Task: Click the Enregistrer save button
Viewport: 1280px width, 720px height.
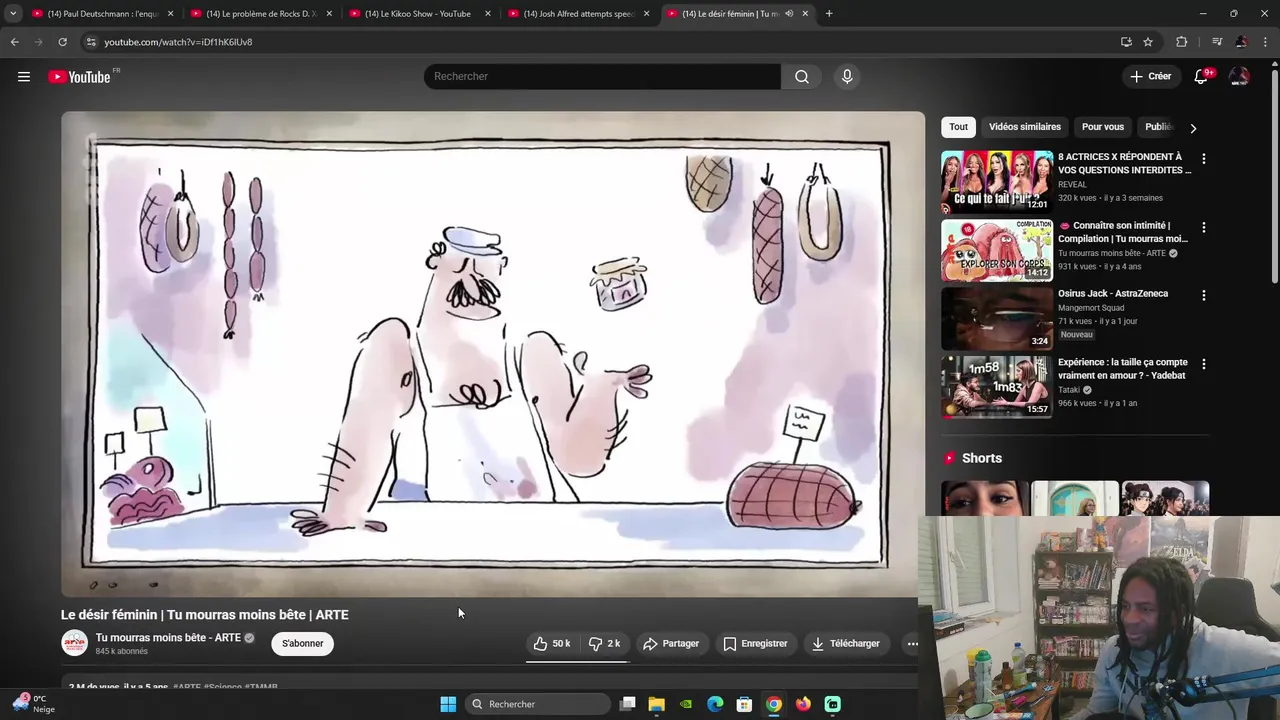Action: coord(755,644)
